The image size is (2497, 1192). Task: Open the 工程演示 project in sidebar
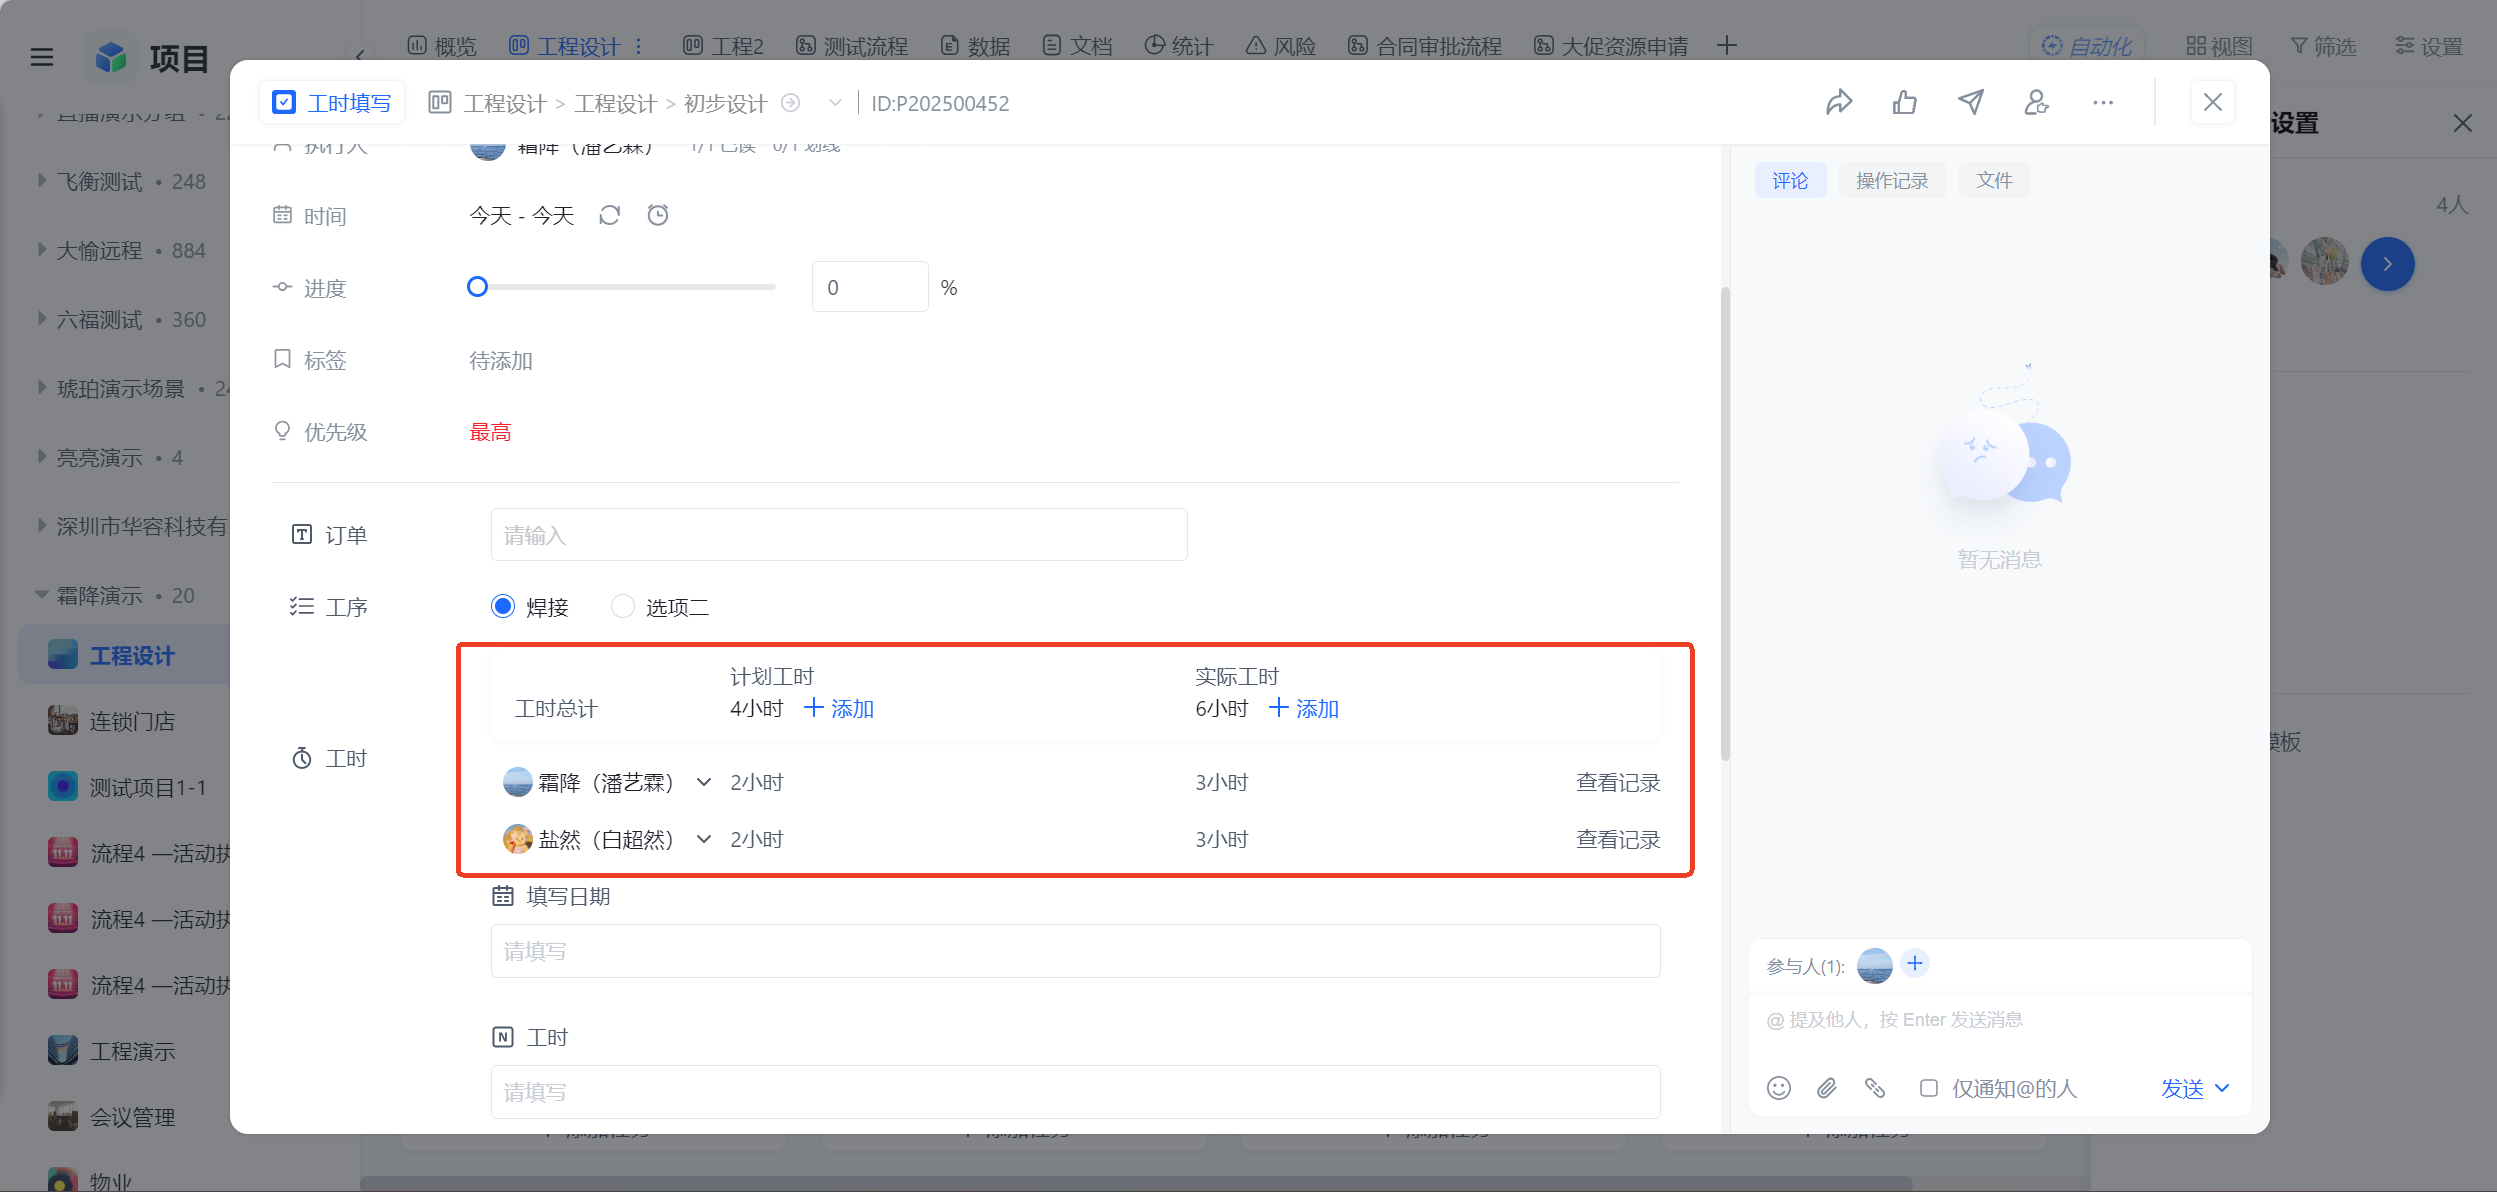(131, 1051)
